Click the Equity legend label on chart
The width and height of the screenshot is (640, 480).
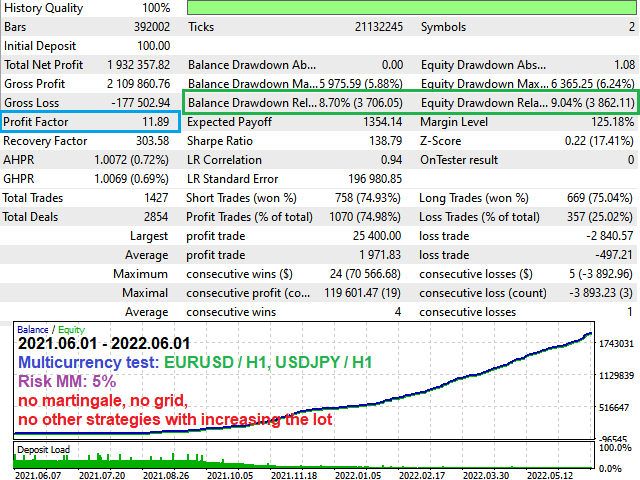[71, 330]
